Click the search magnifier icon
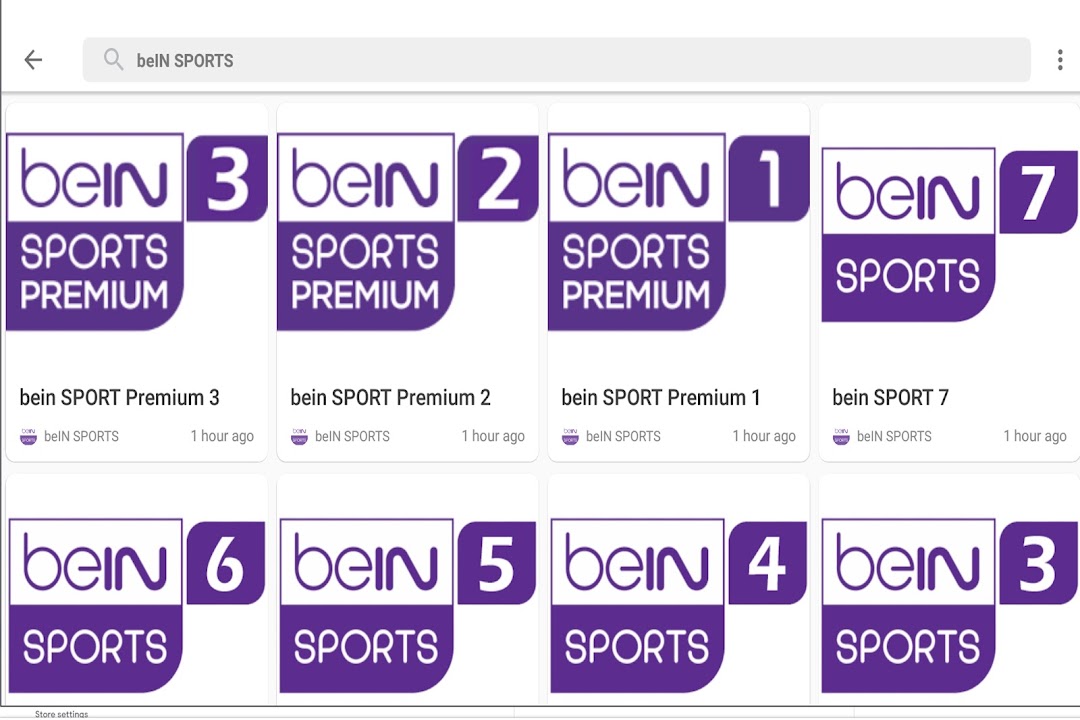Image resolution: width=1080 pixels, height=720 pixels. point(113,60)
